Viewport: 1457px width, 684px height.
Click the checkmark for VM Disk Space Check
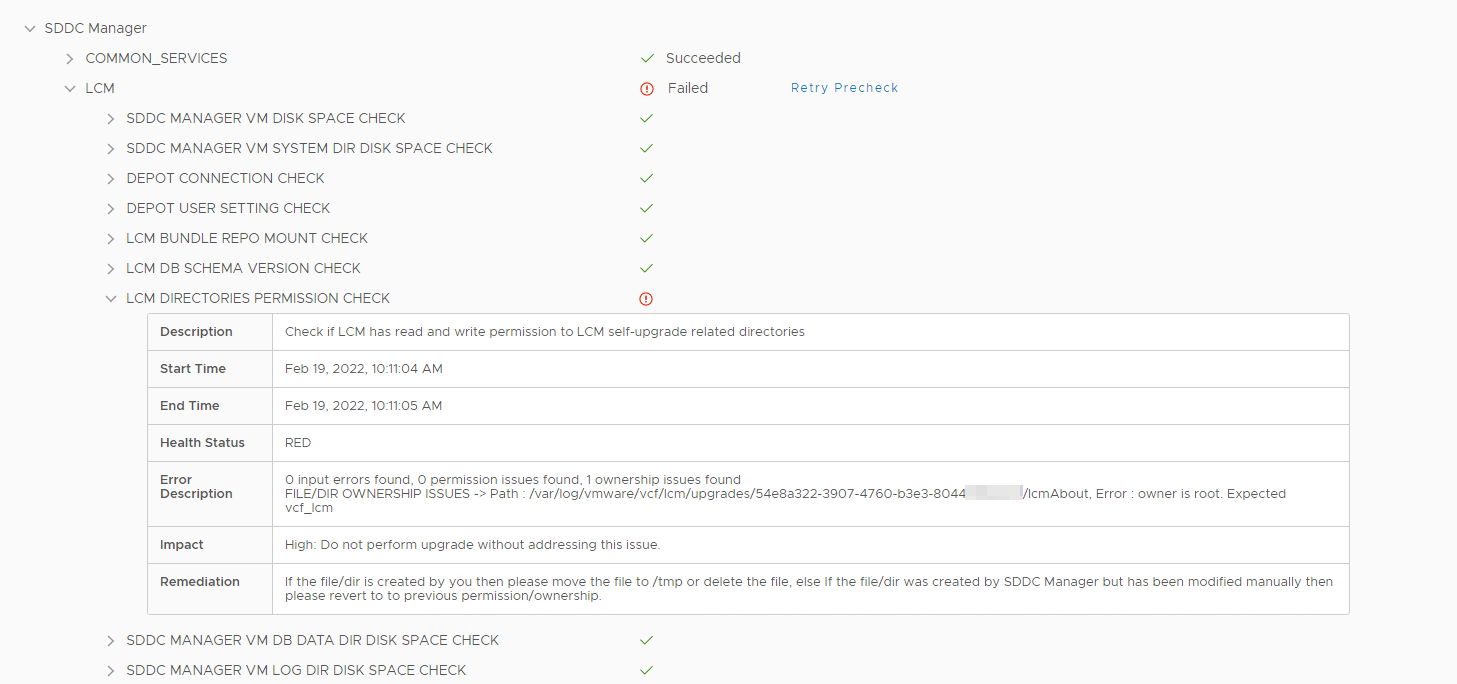coord(647,118)
